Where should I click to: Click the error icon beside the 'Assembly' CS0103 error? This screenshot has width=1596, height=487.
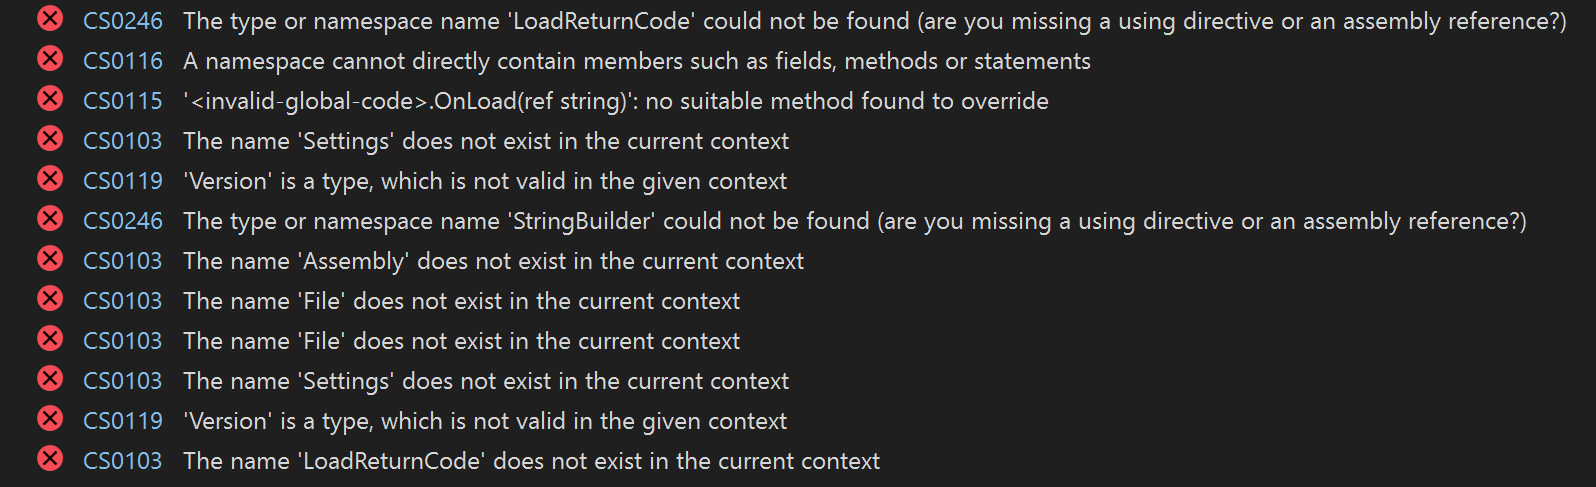tap(50, 258)
